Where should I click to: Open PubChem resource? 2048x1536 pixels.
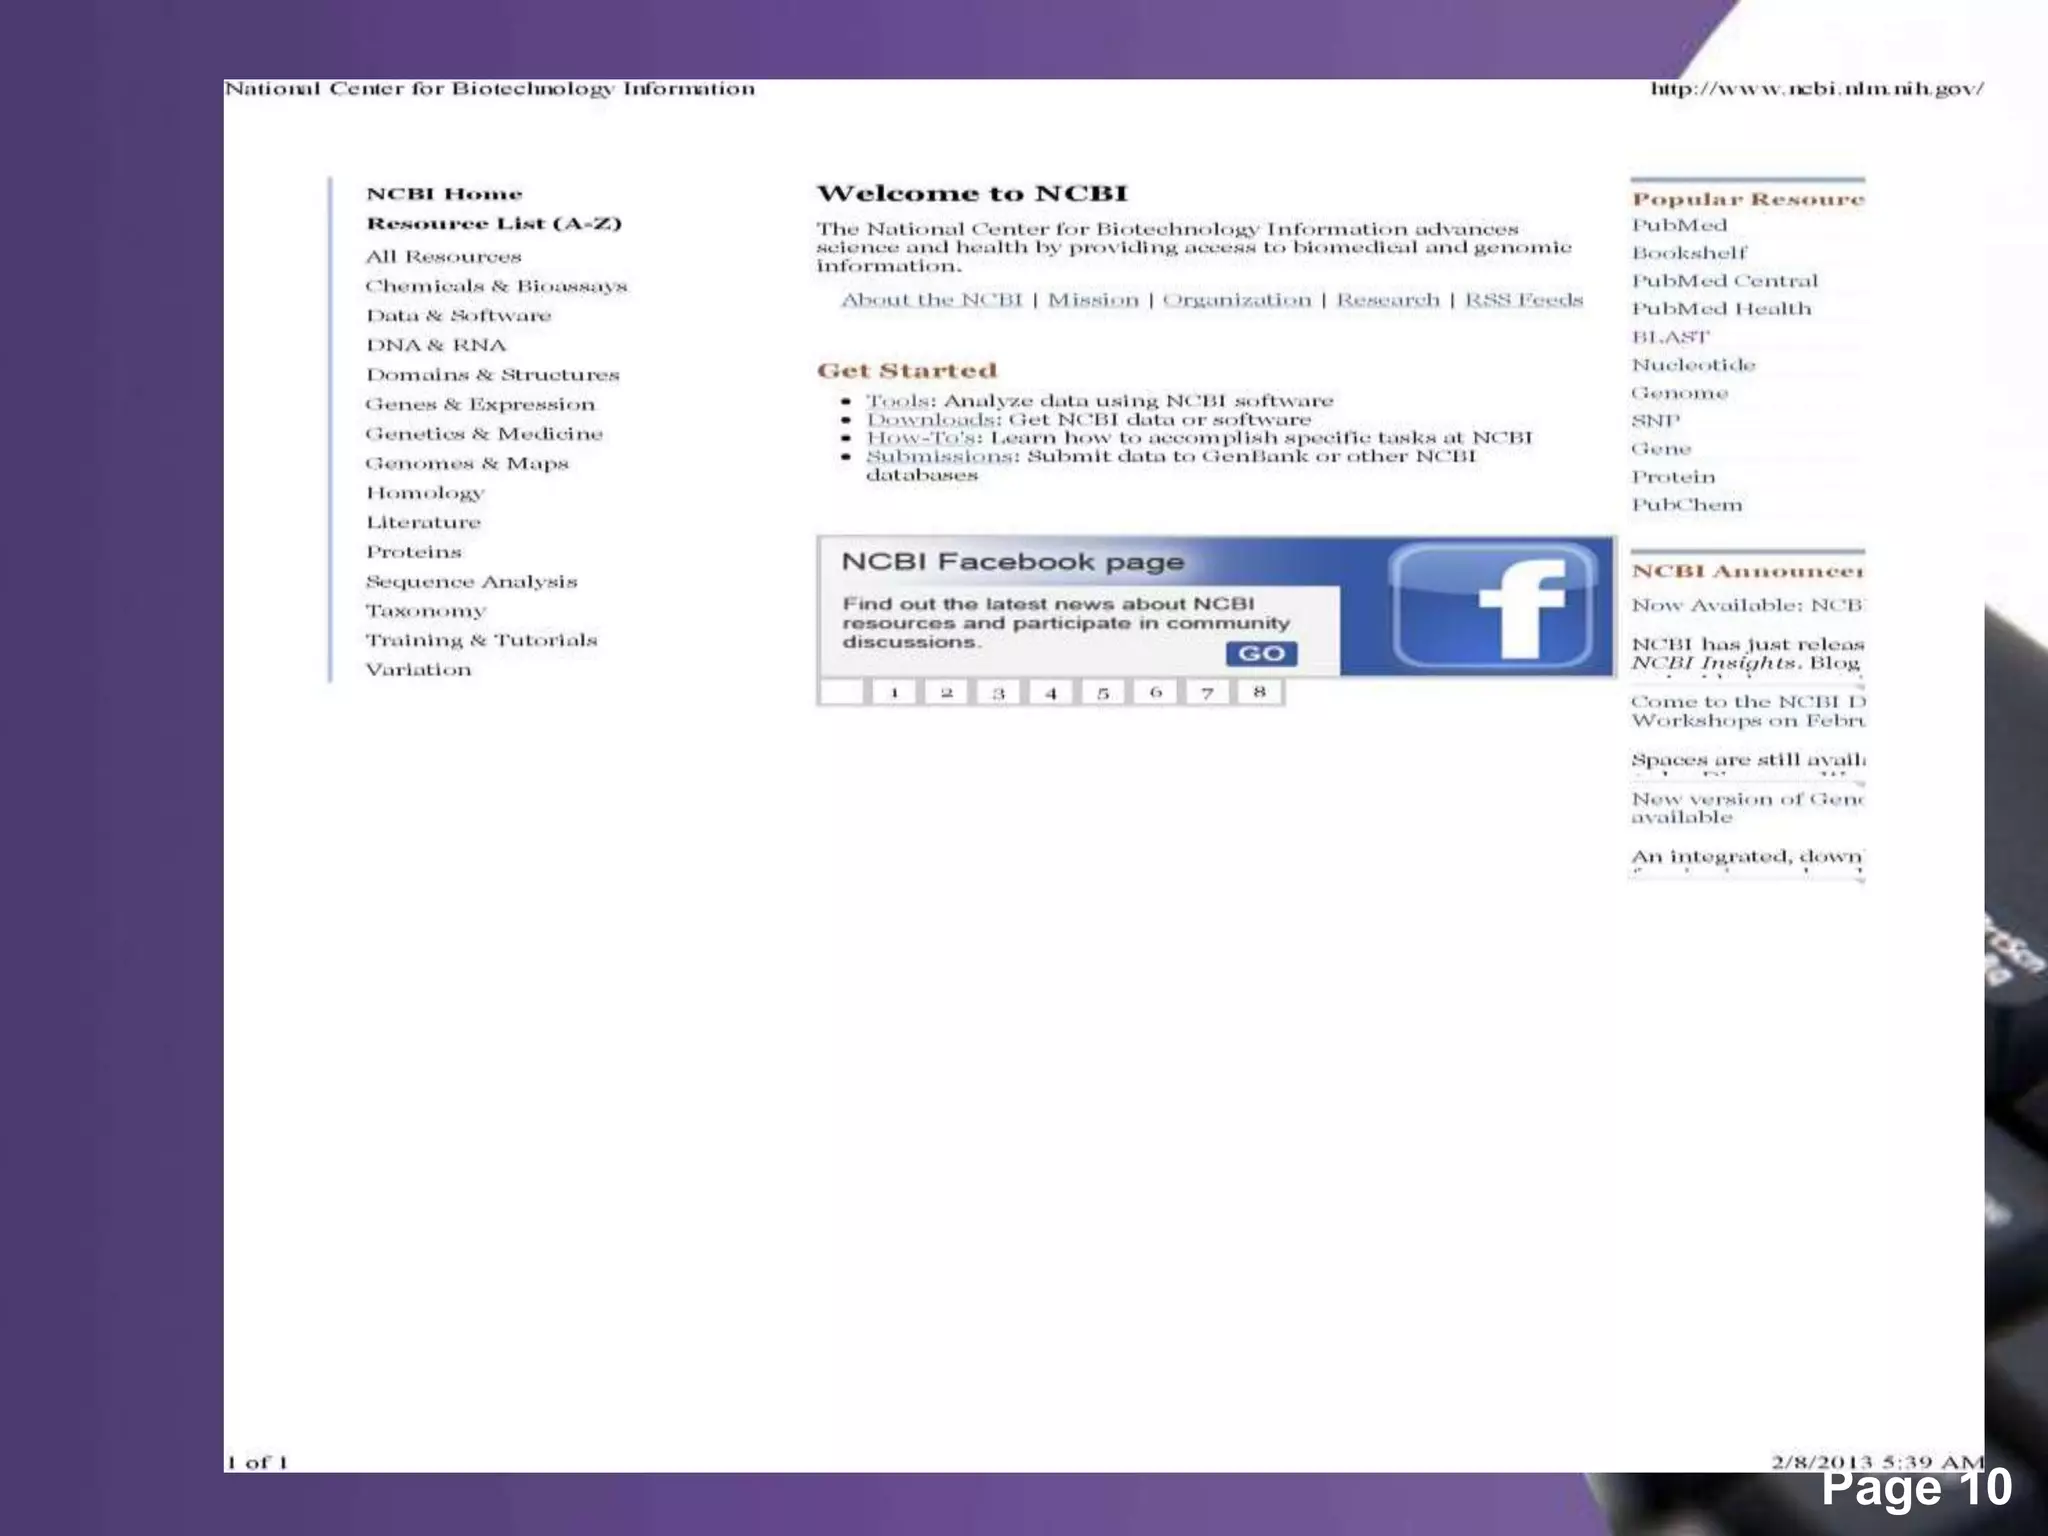(x=1687, y=506)
